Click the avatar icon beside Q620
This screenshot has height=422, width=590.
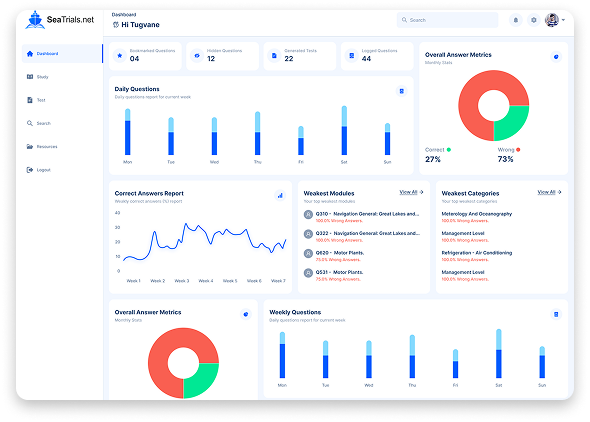coord(308,254)
